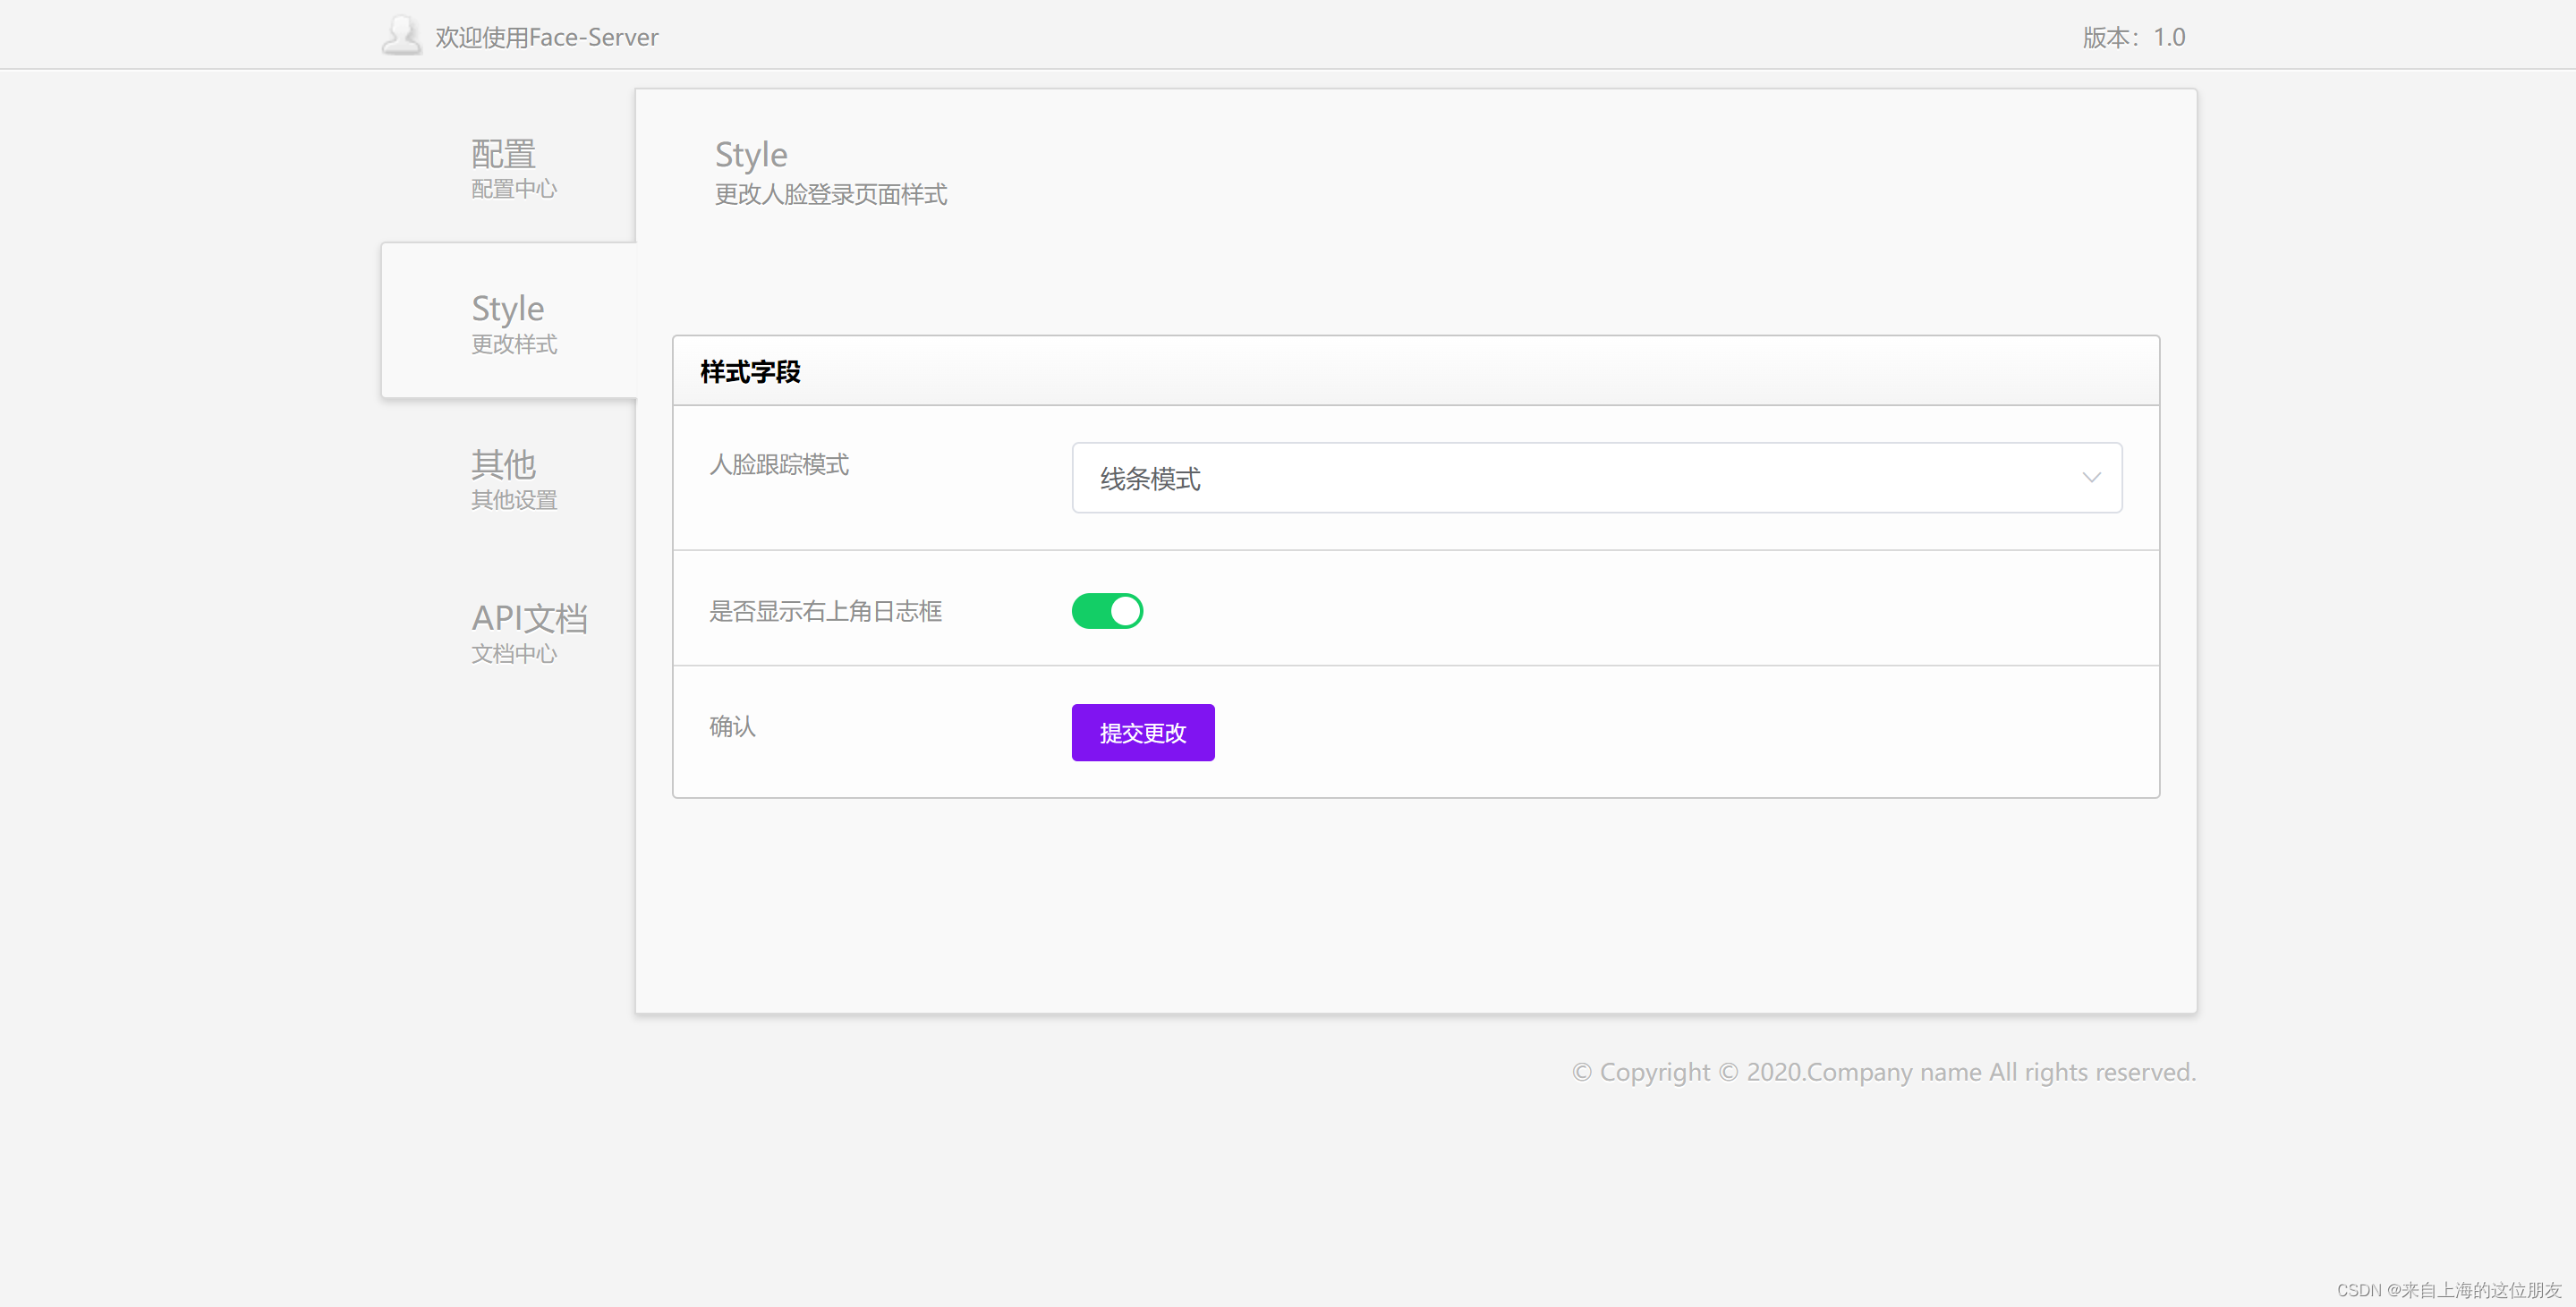Click the 线条模式 selected value
The height and width of the screenshot is (1307, 2576).
[x=1150, y=479]
